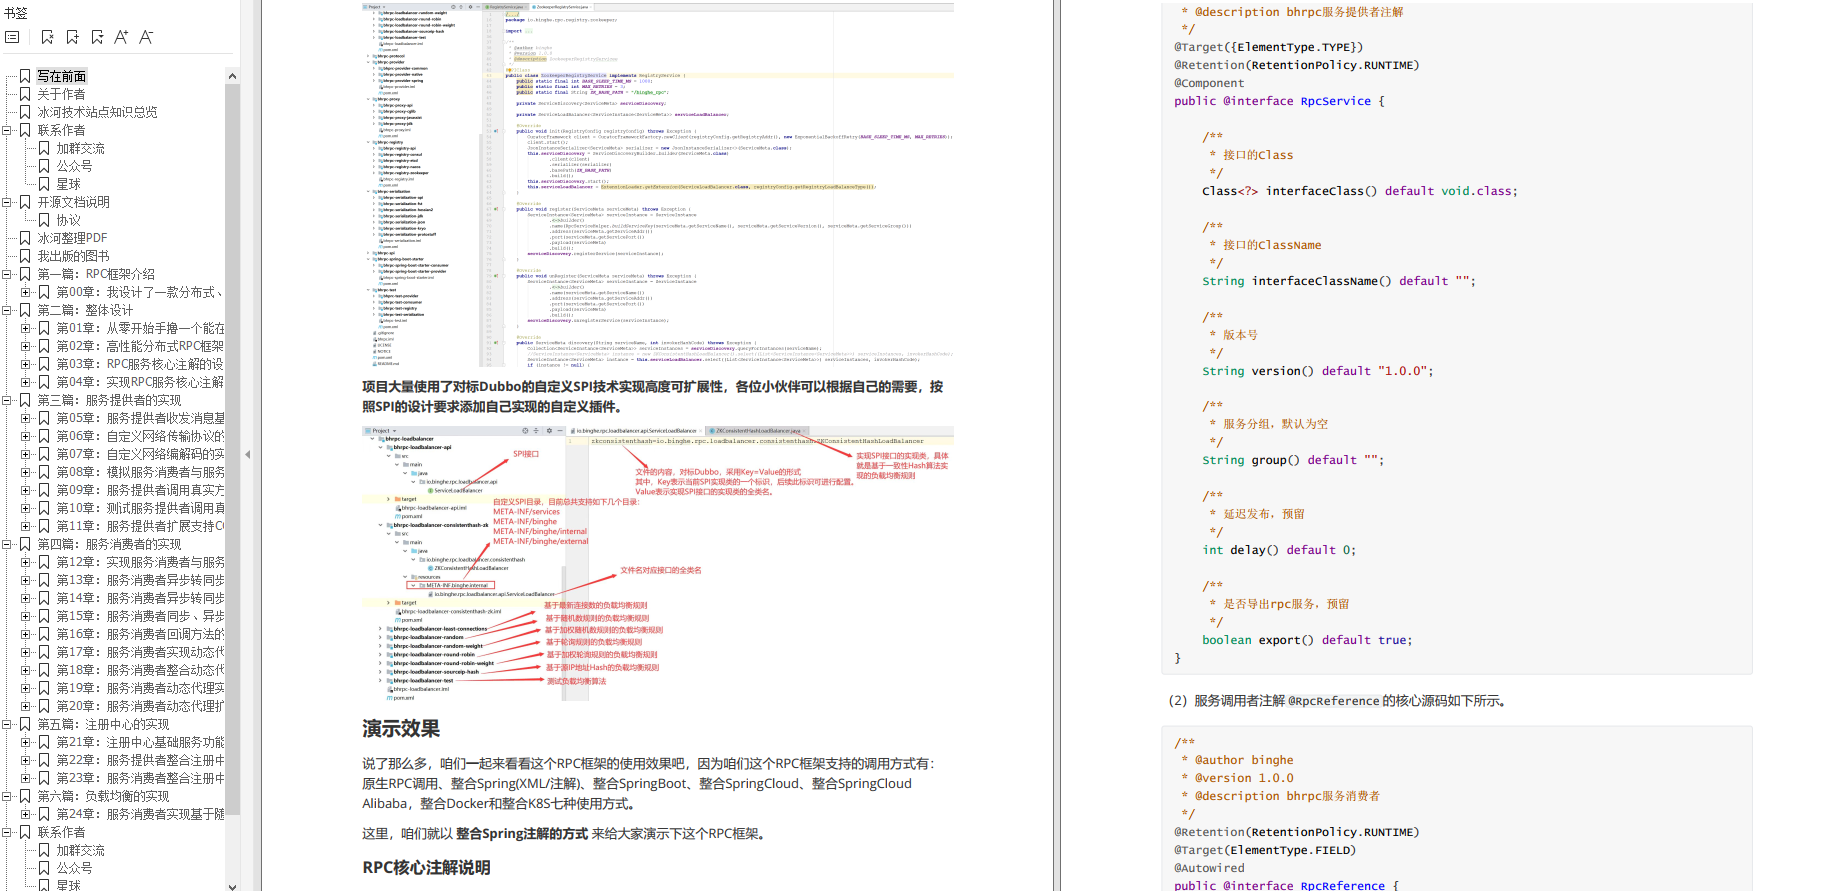Click the expand/collapse all bookmarks list icon
Image resolution: width=1842 pixels, height=891 pixels.
[12, 37]
